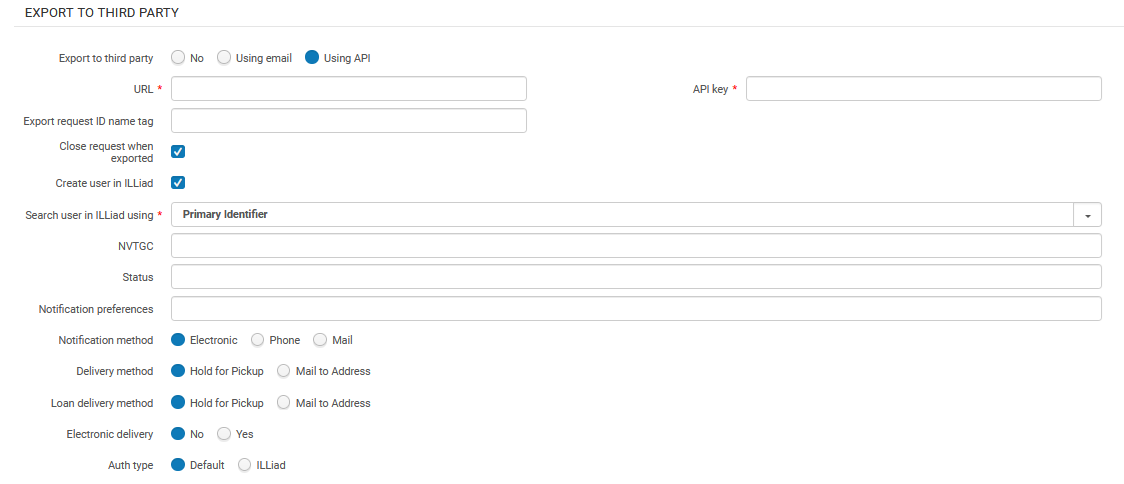Choose Mail as notification method
This screenshot has width=1124, height=484.
coord(320,340)
